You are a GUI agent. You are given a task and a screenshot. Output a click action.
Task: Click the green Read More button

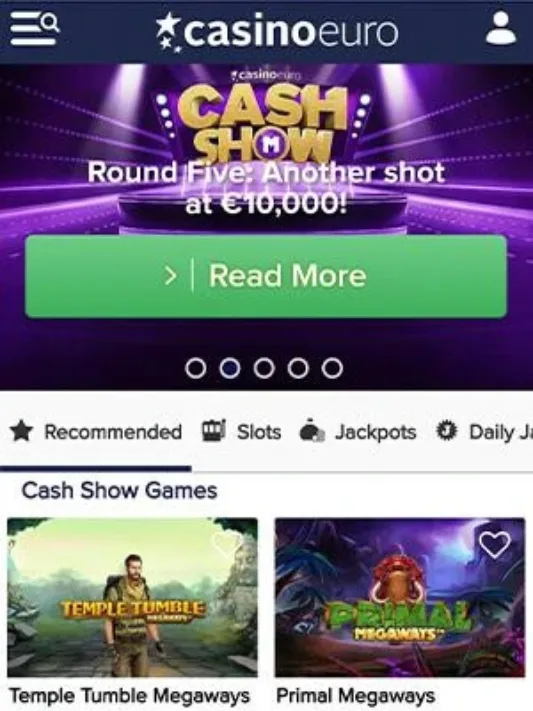(266, 276)
